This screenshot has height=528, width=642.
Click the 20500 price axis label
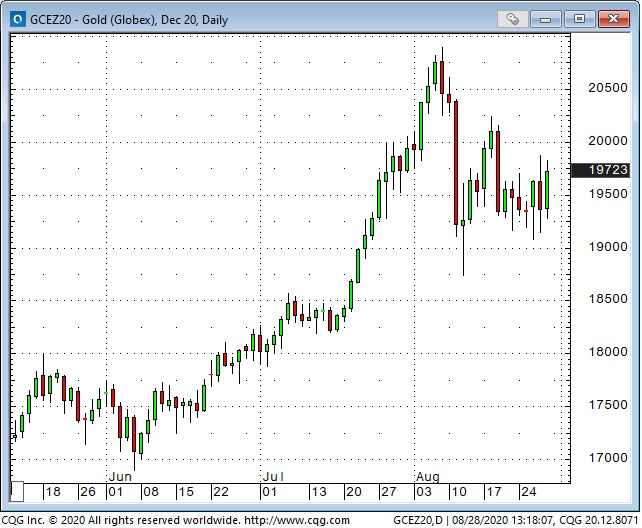[608, 88]
